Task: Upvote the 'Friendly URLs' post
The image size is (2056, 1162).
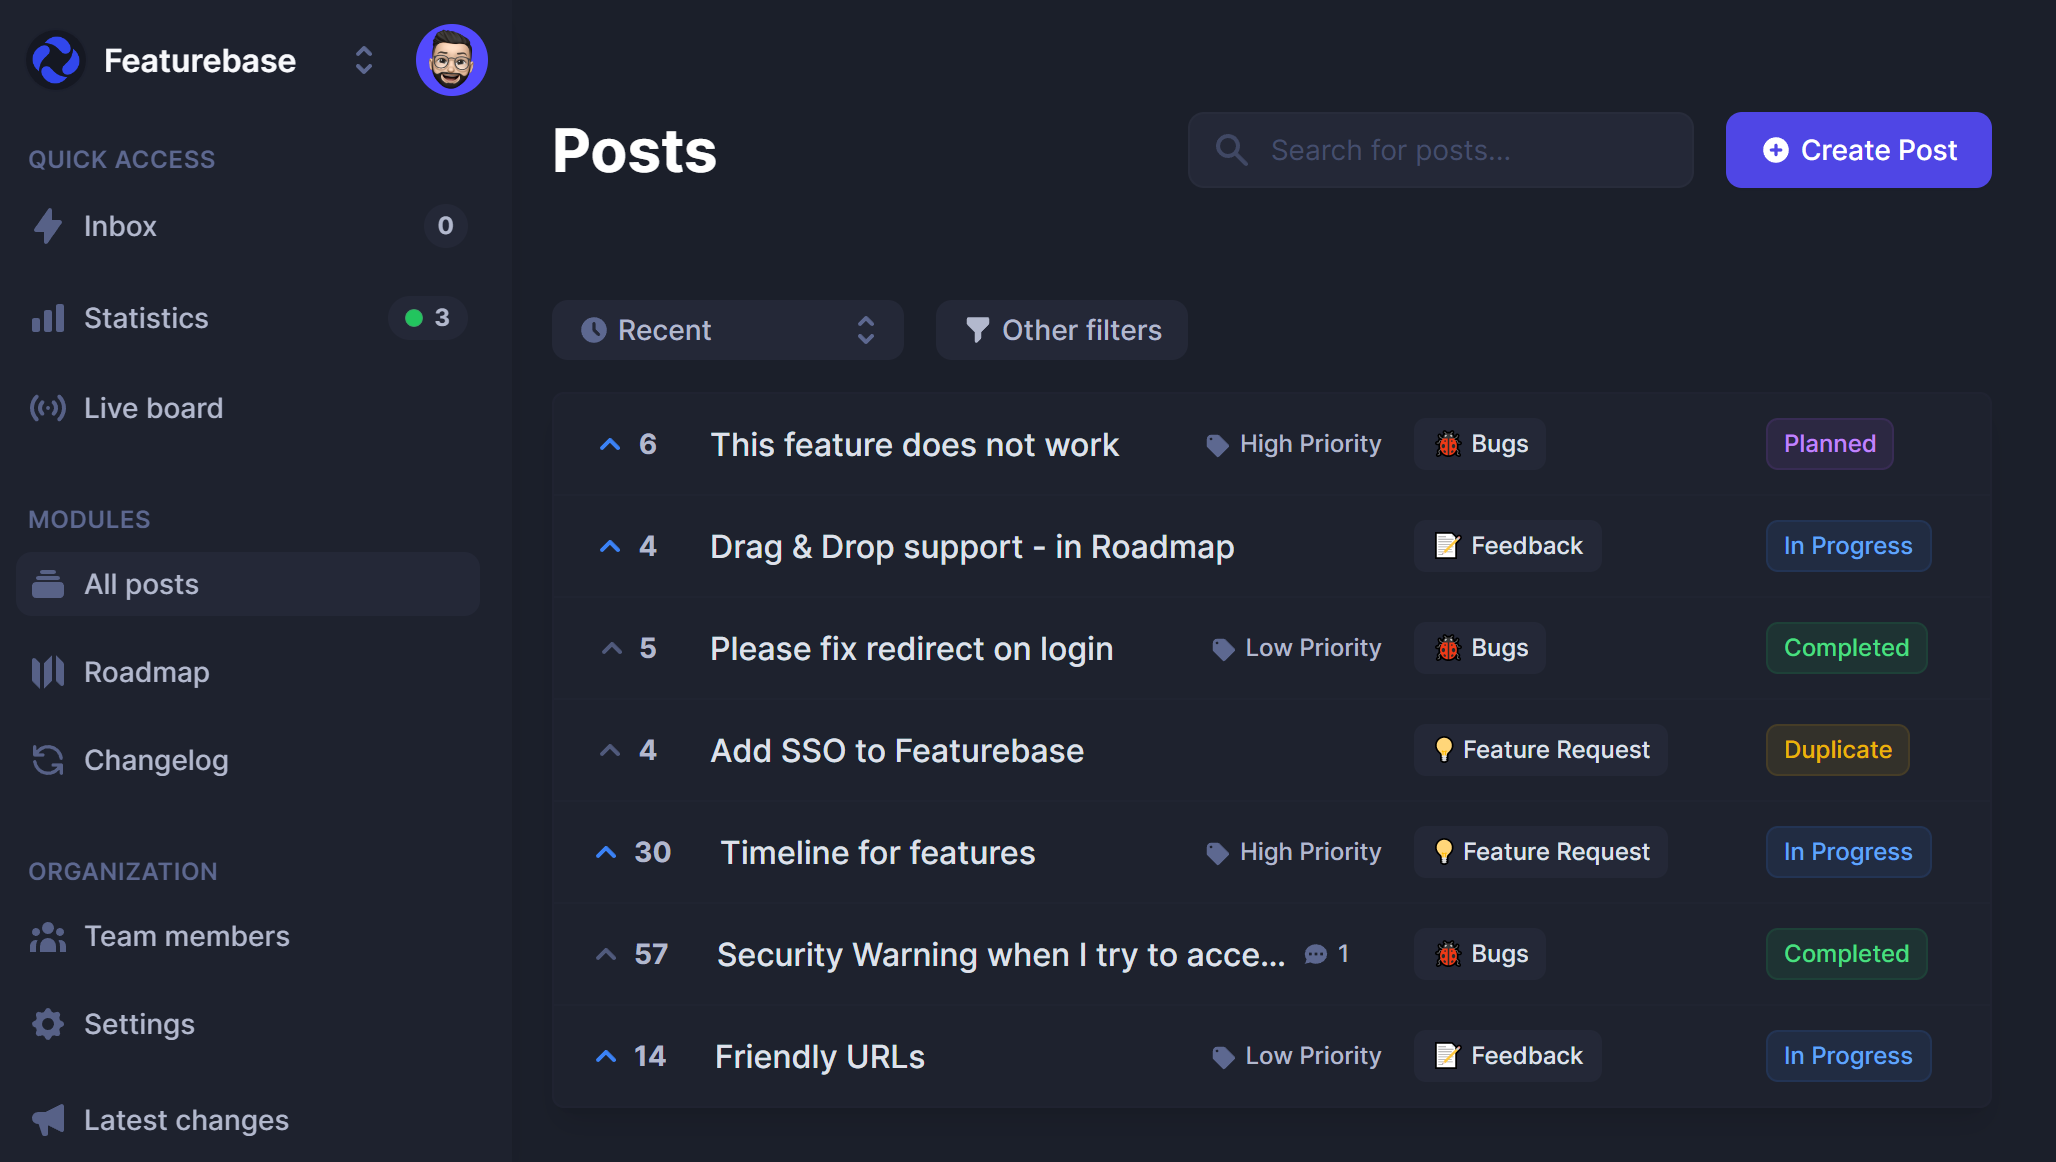Action: click(606, 1055)
